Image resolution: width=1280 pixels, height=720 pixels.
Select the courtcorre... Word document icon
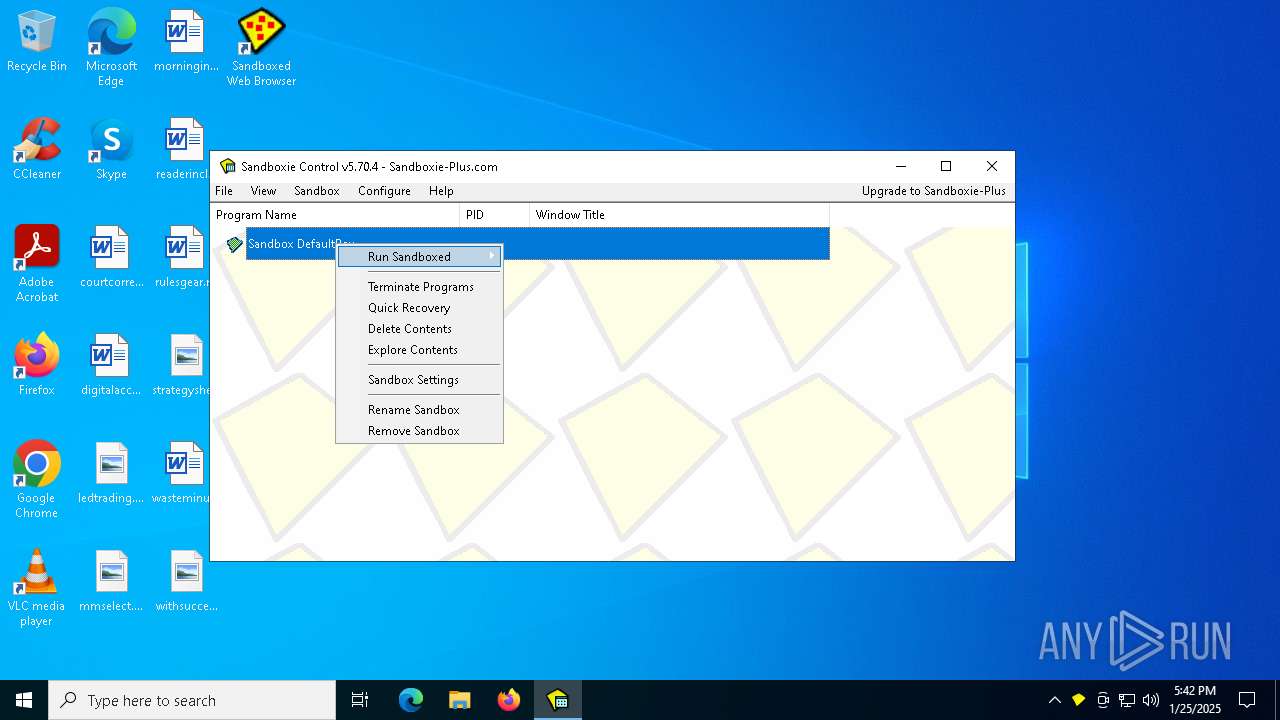pyautogui.click(x=111, y=258)
